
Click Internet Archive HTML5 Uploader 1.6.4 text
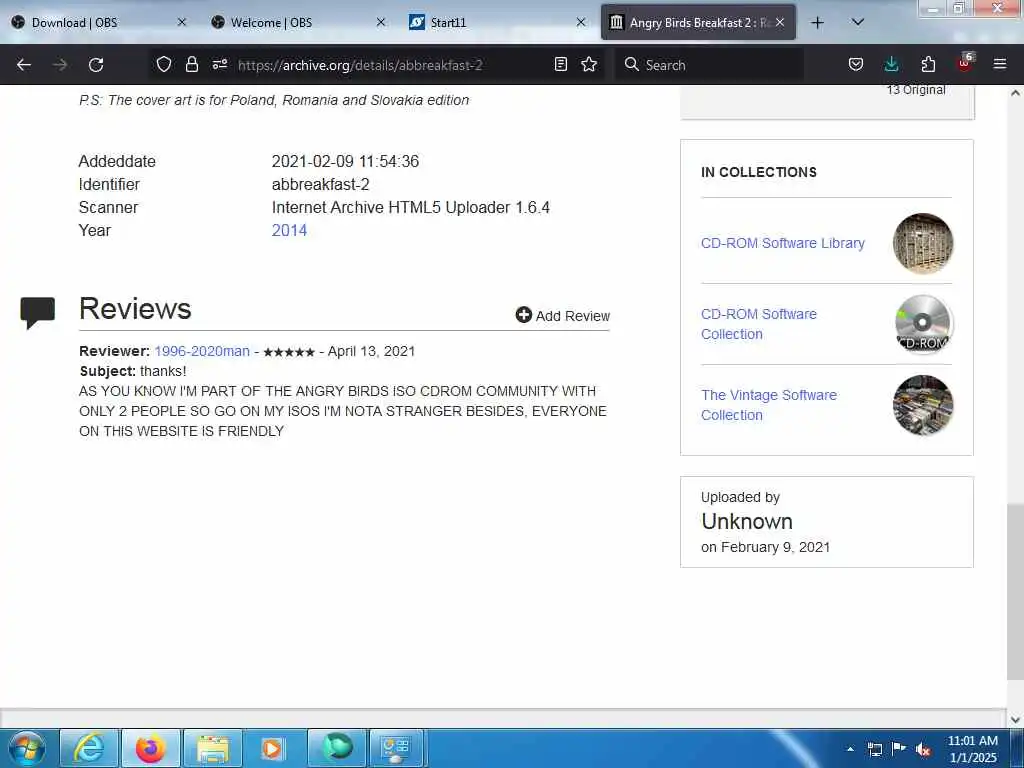coord(410,208)
